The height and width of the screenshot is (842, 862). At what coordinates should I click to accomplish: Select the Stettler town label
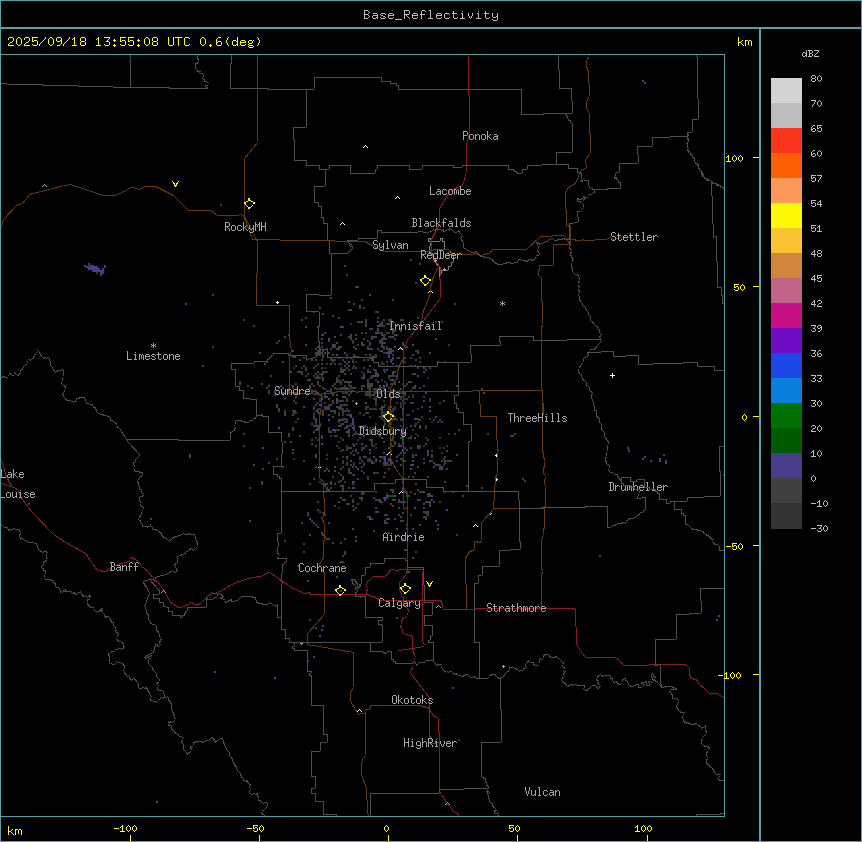click(634, 237)
